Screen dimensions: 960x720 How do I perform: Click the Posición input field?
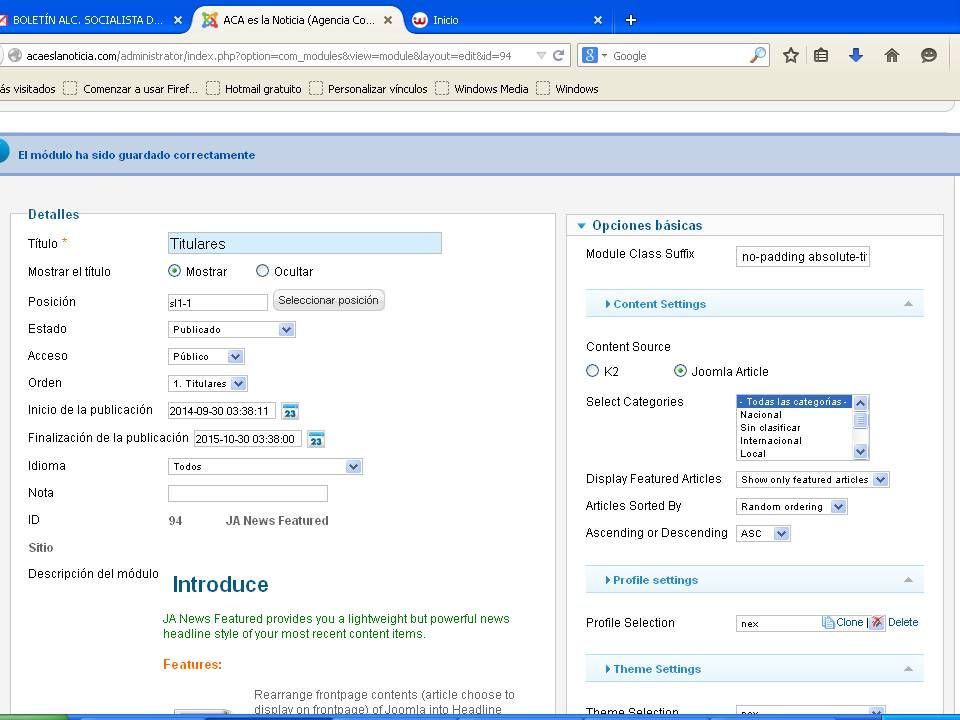[x=217, y=302]
